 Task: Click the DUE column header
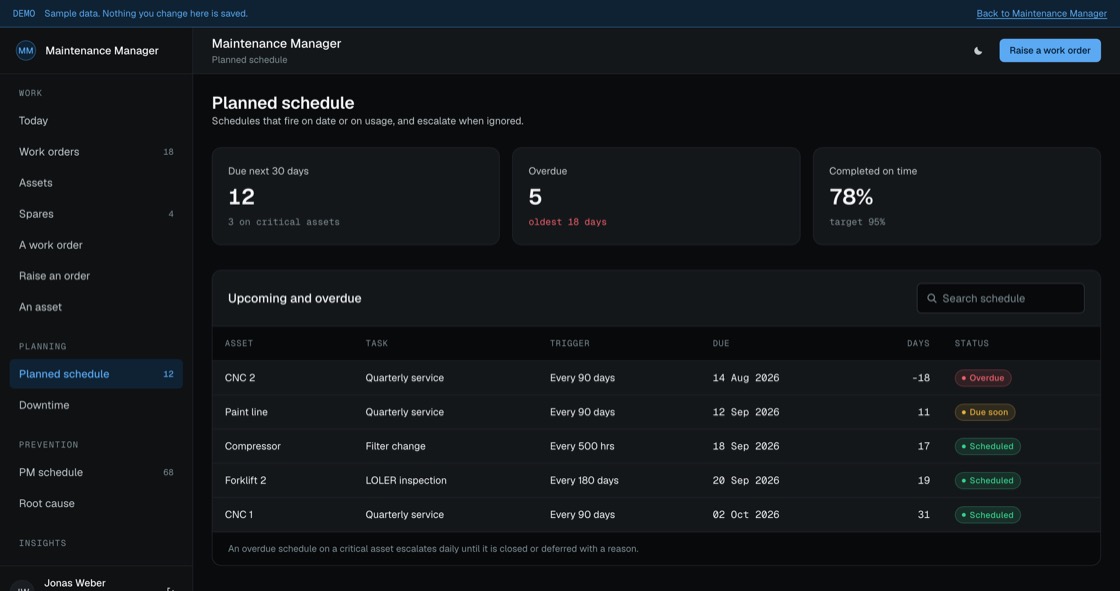coord(721,344)
